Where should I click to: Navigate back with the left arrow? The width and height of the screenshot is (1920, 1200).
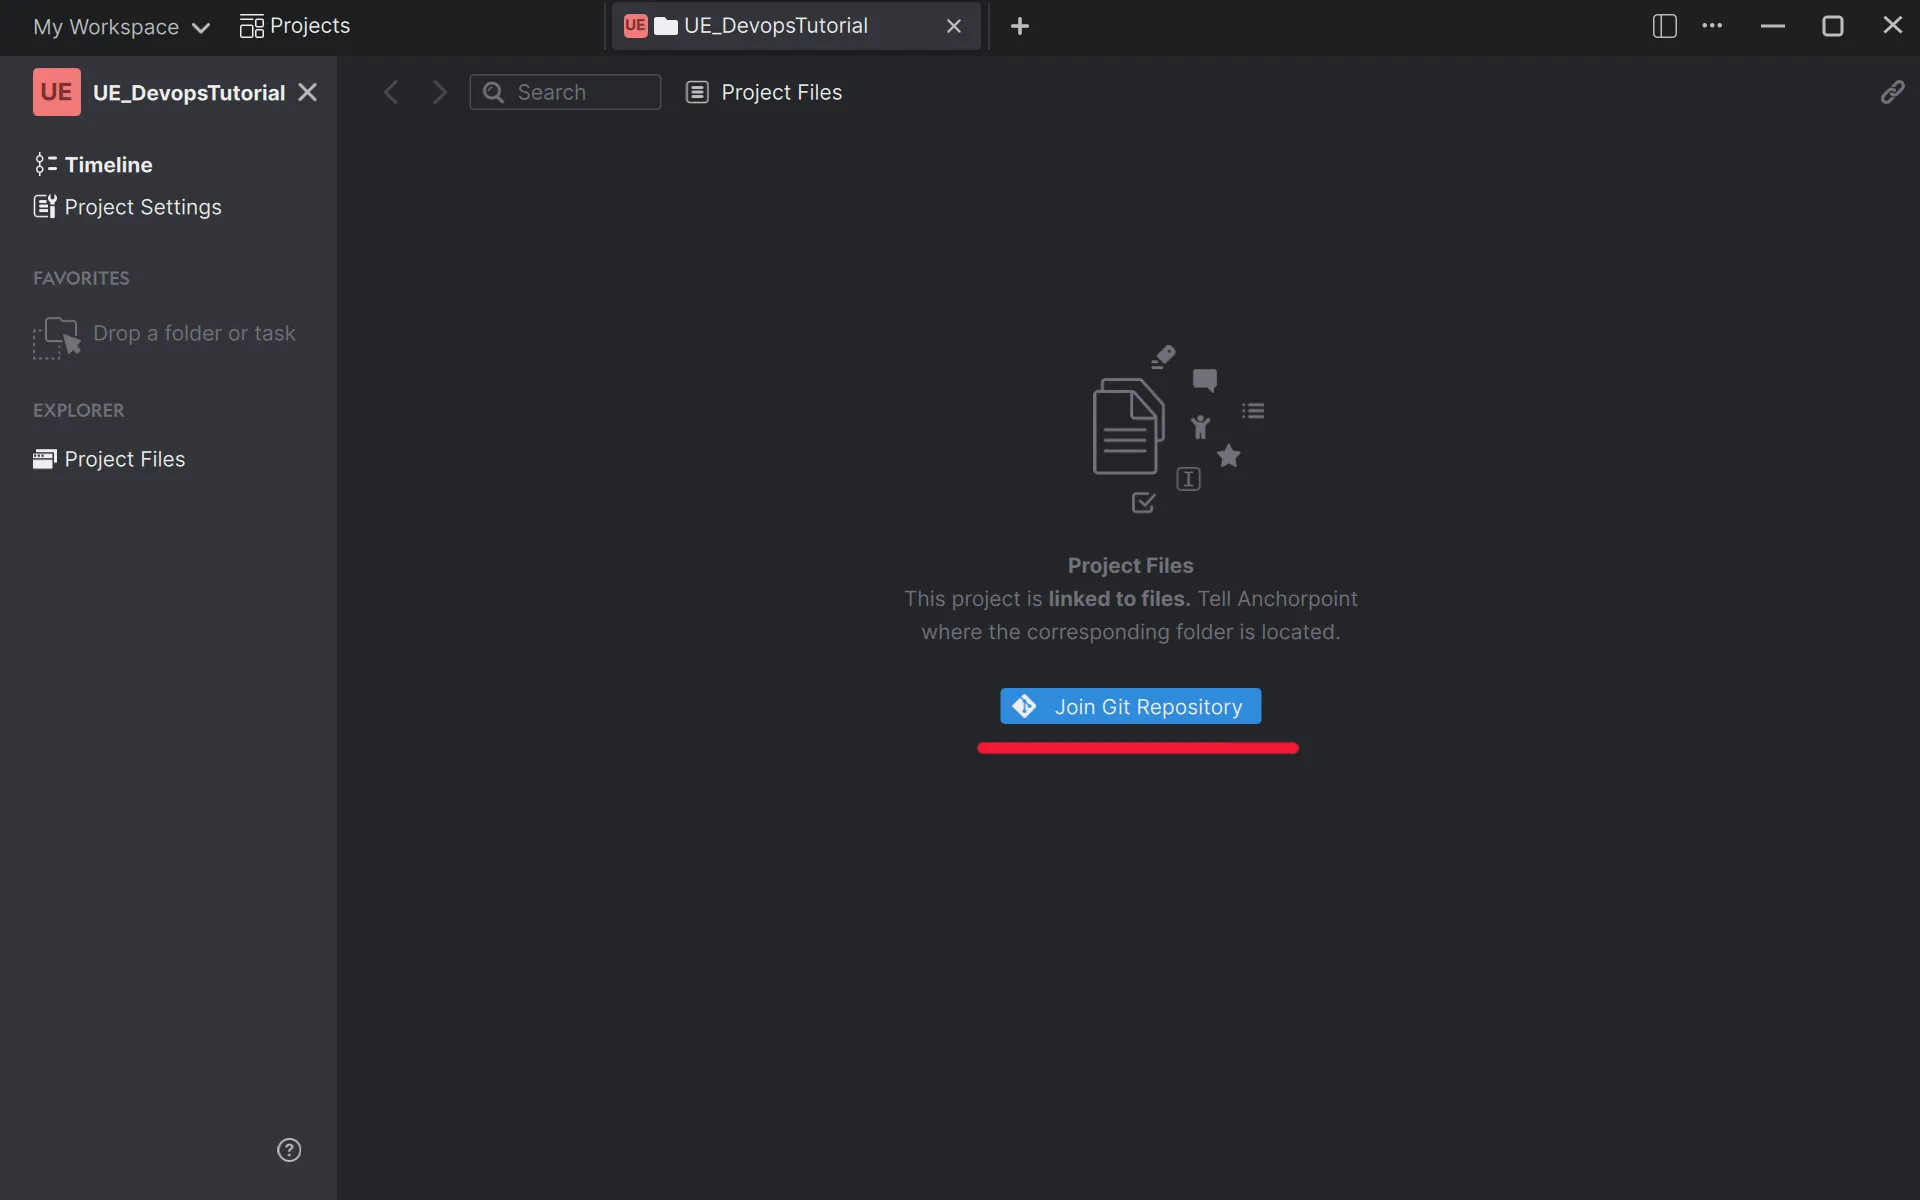pos(391,92)
